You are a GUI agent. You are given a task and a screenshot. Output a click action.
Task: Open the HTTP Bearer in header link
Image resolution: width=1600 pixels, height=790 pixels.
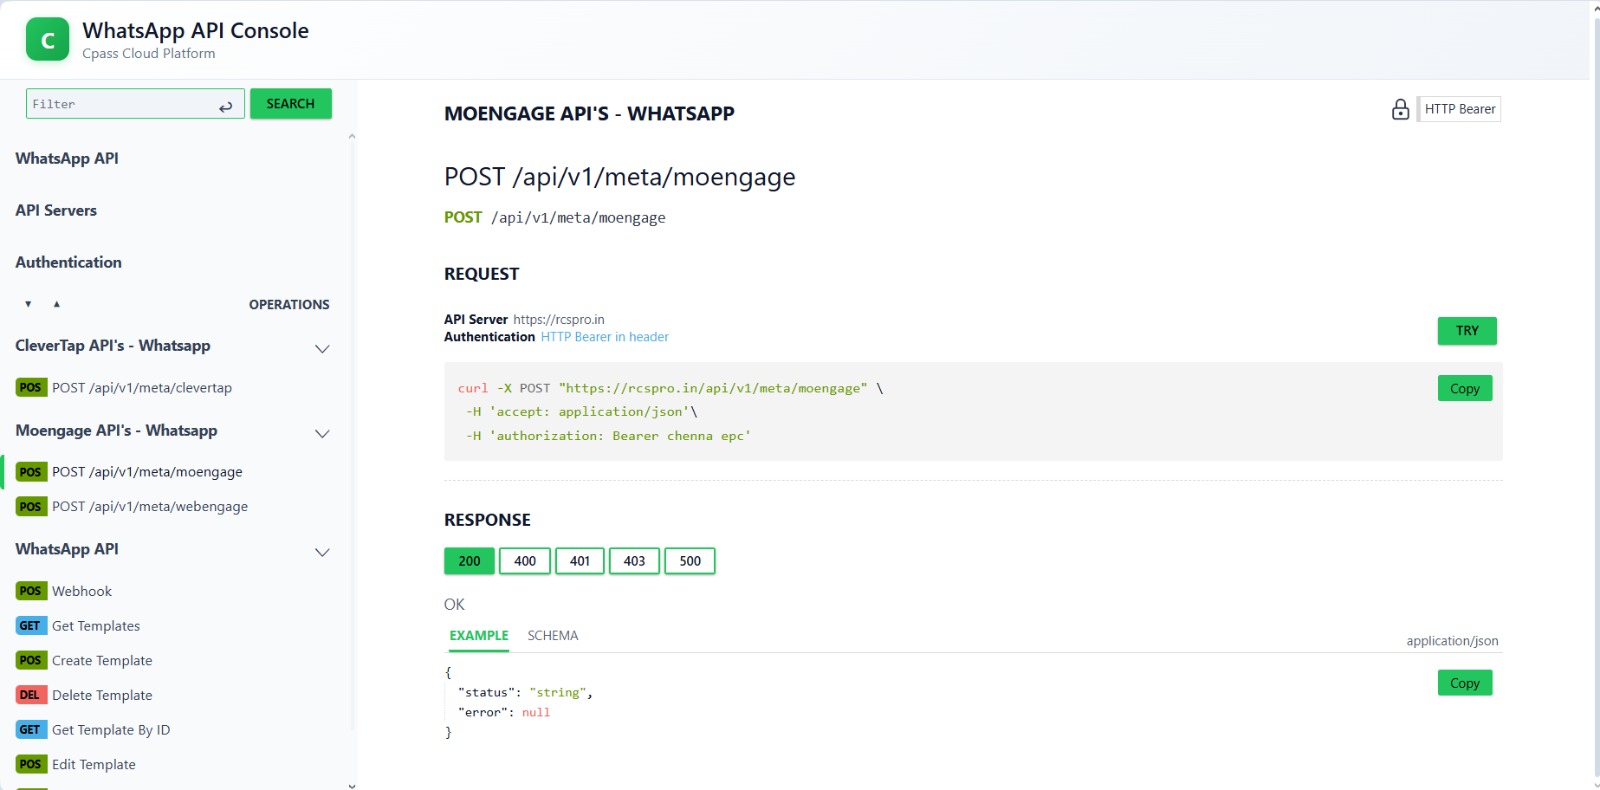click(605, 337)
